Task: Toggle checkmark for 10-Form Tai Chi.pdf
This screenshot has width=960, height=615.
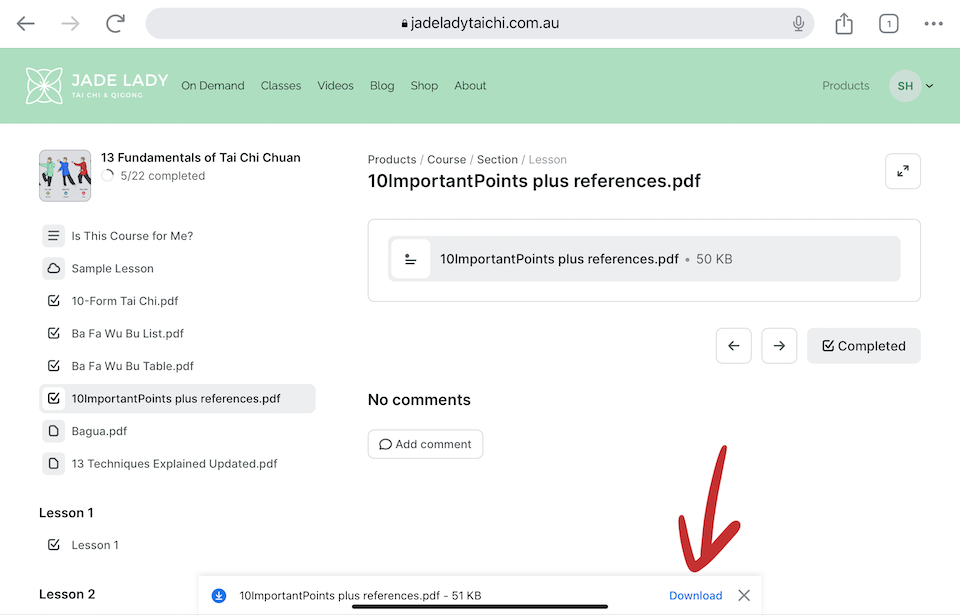Action: [54, 301]
